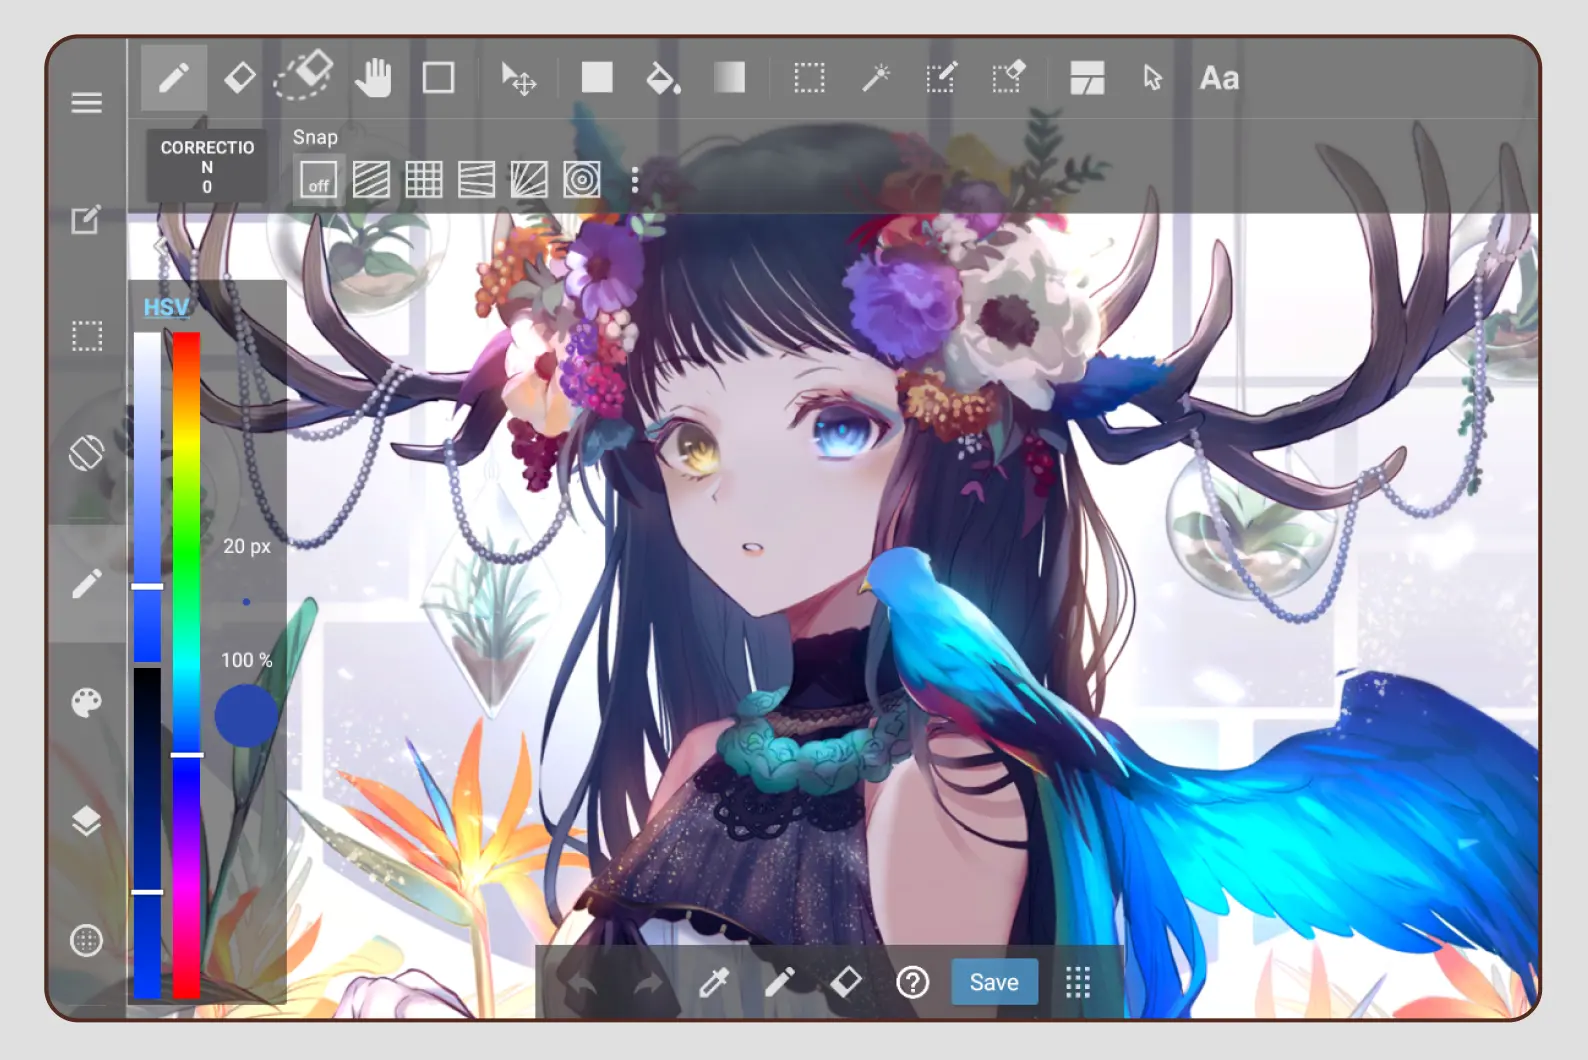Screen dimensions: 1588x1060
Task: Switch the HSV color mode label
Action: click(x=166, y=307)
